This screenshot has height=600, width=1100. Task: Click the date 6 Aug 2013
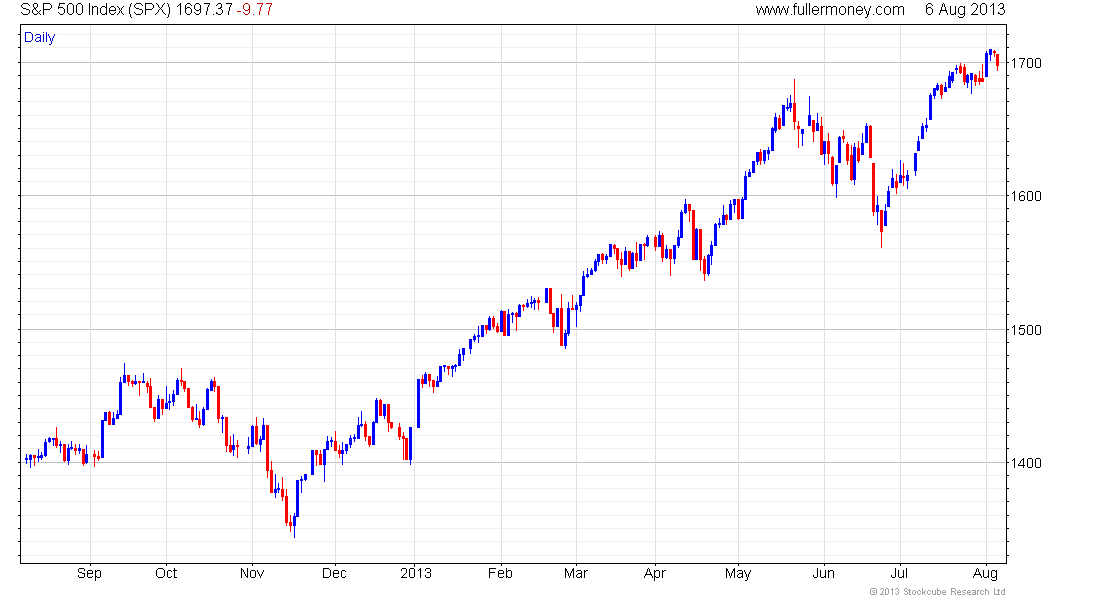tap(965, 9)
